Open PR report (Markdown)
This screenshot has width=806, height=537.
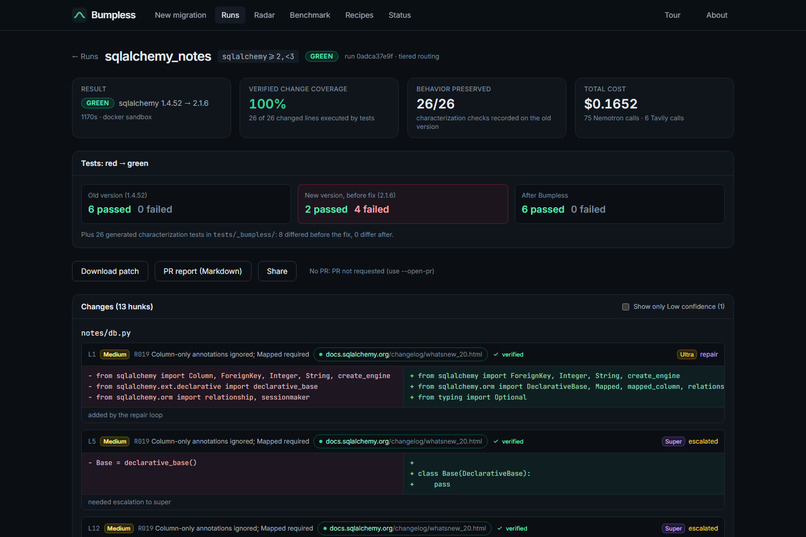point(203,271)
